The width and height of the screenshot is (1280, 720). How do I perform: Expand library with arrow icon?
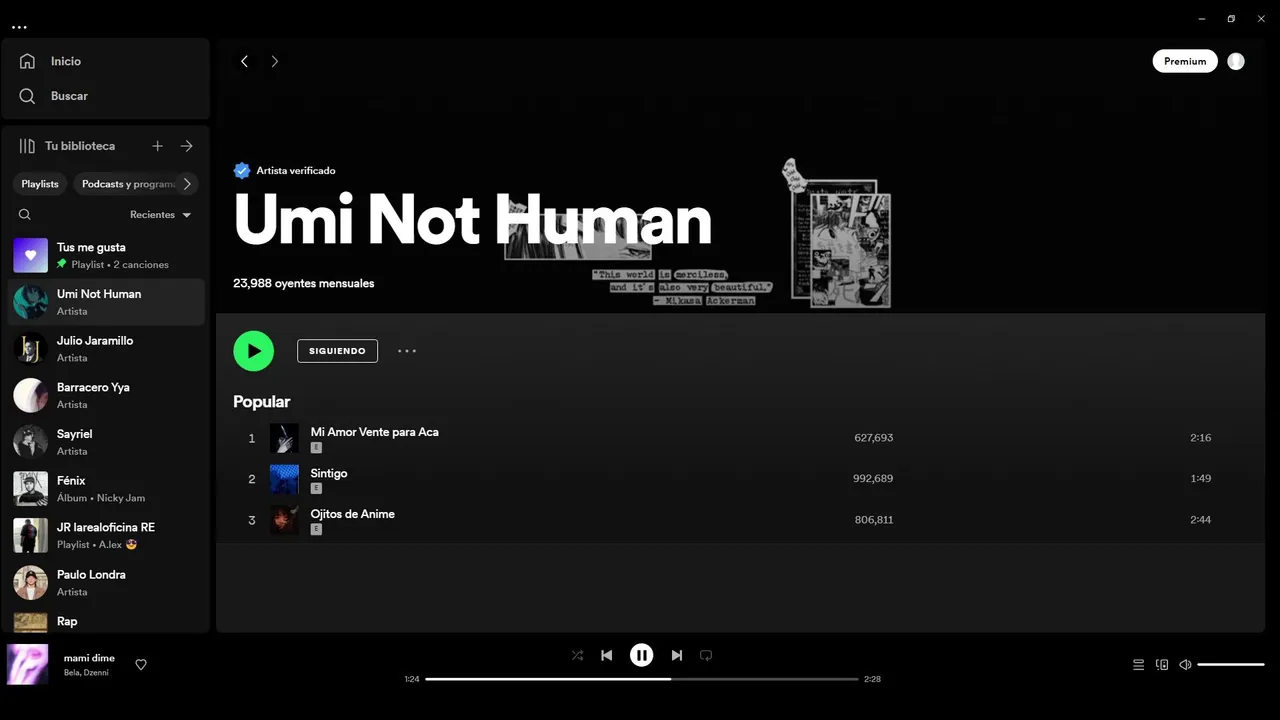(x=187, y=146)
